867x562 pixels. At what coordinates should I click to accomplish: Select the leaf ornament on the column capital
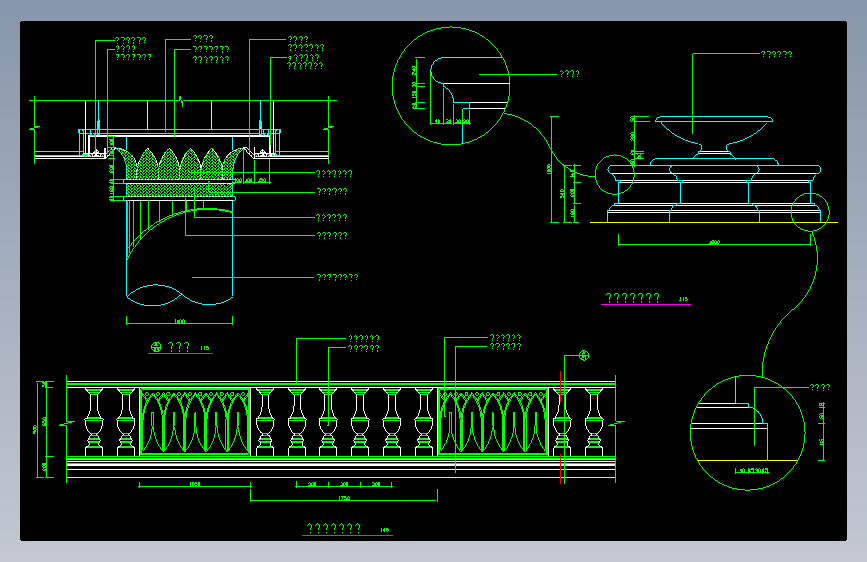click(180, 164)
